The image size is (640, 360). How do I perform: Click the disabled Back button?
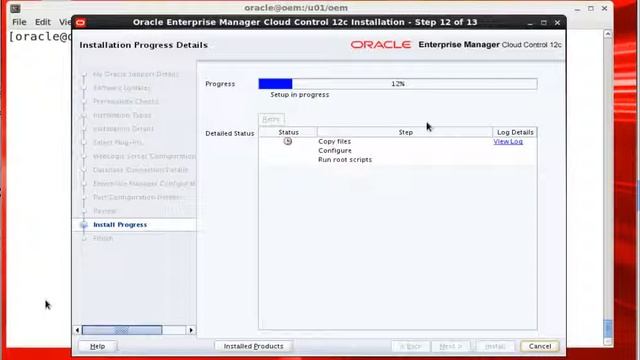(410, 346)
